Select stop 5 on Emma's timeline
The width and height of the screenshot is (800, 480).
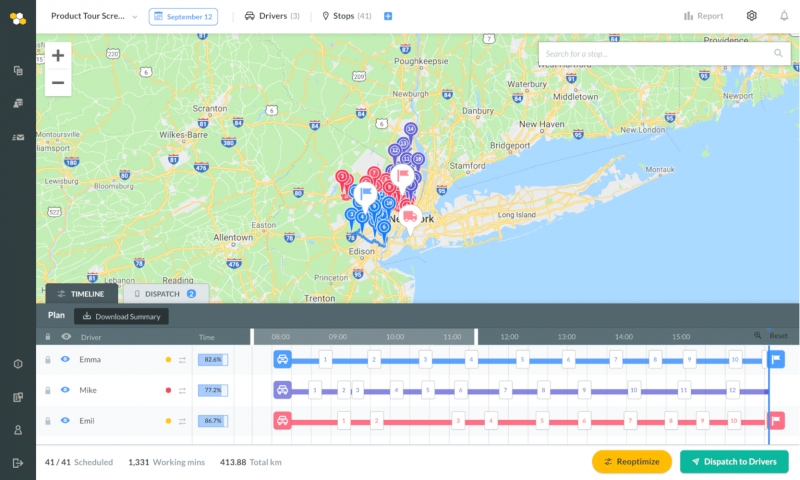coord(522,360)
